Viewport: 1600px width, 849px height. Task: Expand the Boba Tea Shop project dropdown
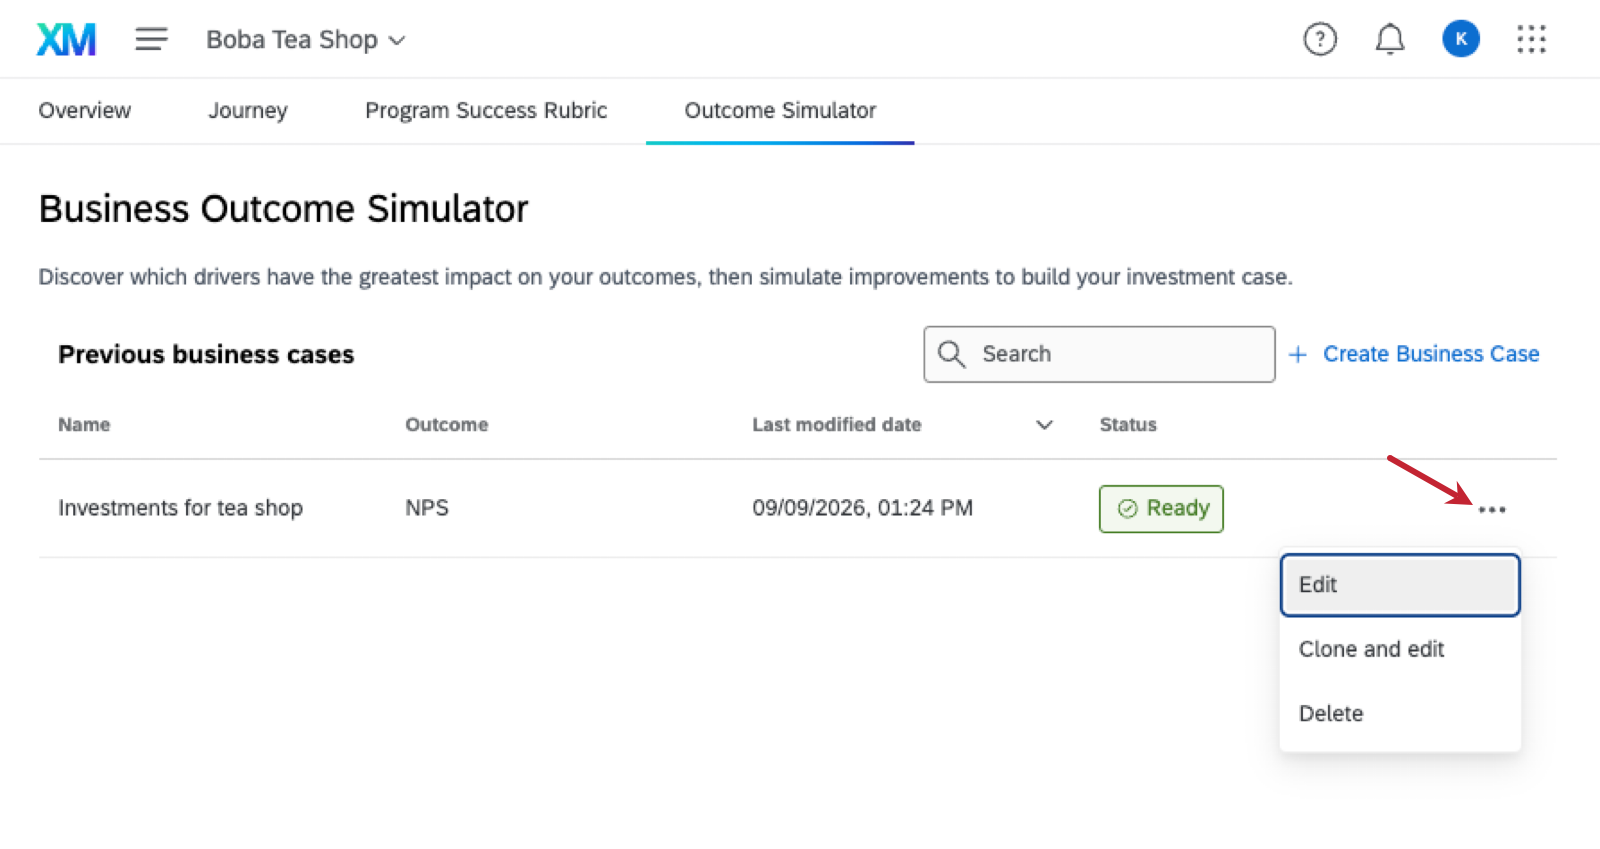[x=305, y=40]
